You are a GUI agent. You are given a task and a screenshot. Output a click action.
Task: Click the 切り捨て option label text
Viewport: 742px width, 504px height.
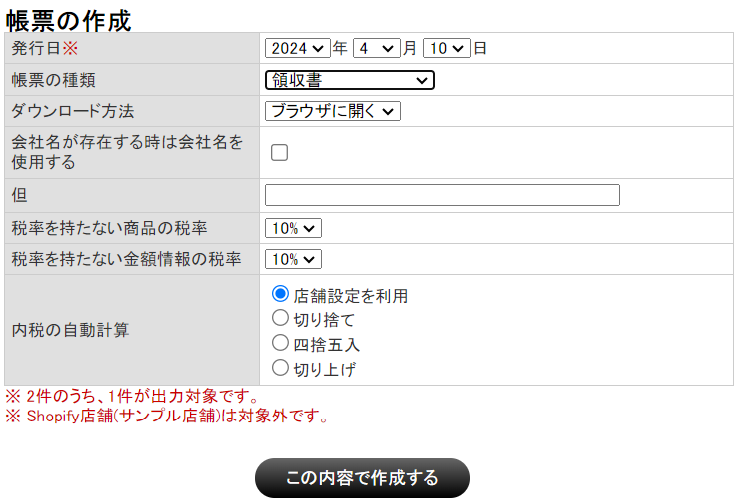pos(324,320)
